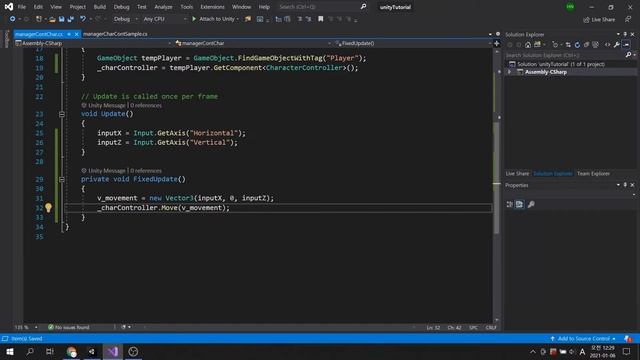Collapse the Update method outline
640x360 pixels.
click(62, 114)
